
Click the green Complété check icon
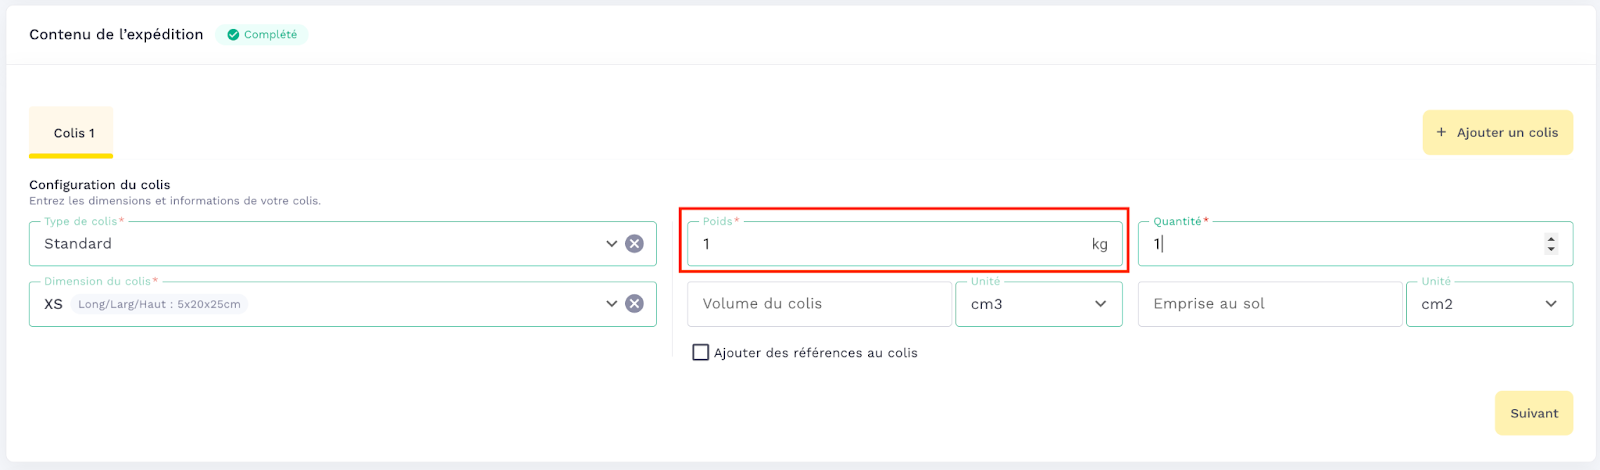click(233, 35)
